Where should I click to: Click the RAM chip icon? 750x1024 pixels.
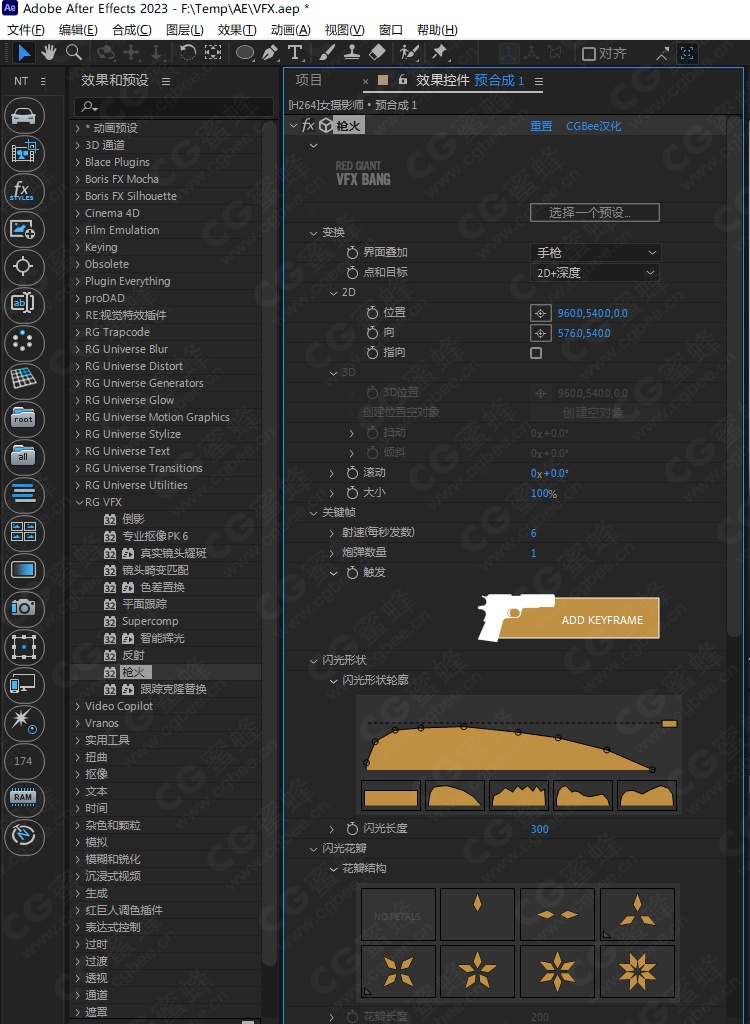(24, 797)
